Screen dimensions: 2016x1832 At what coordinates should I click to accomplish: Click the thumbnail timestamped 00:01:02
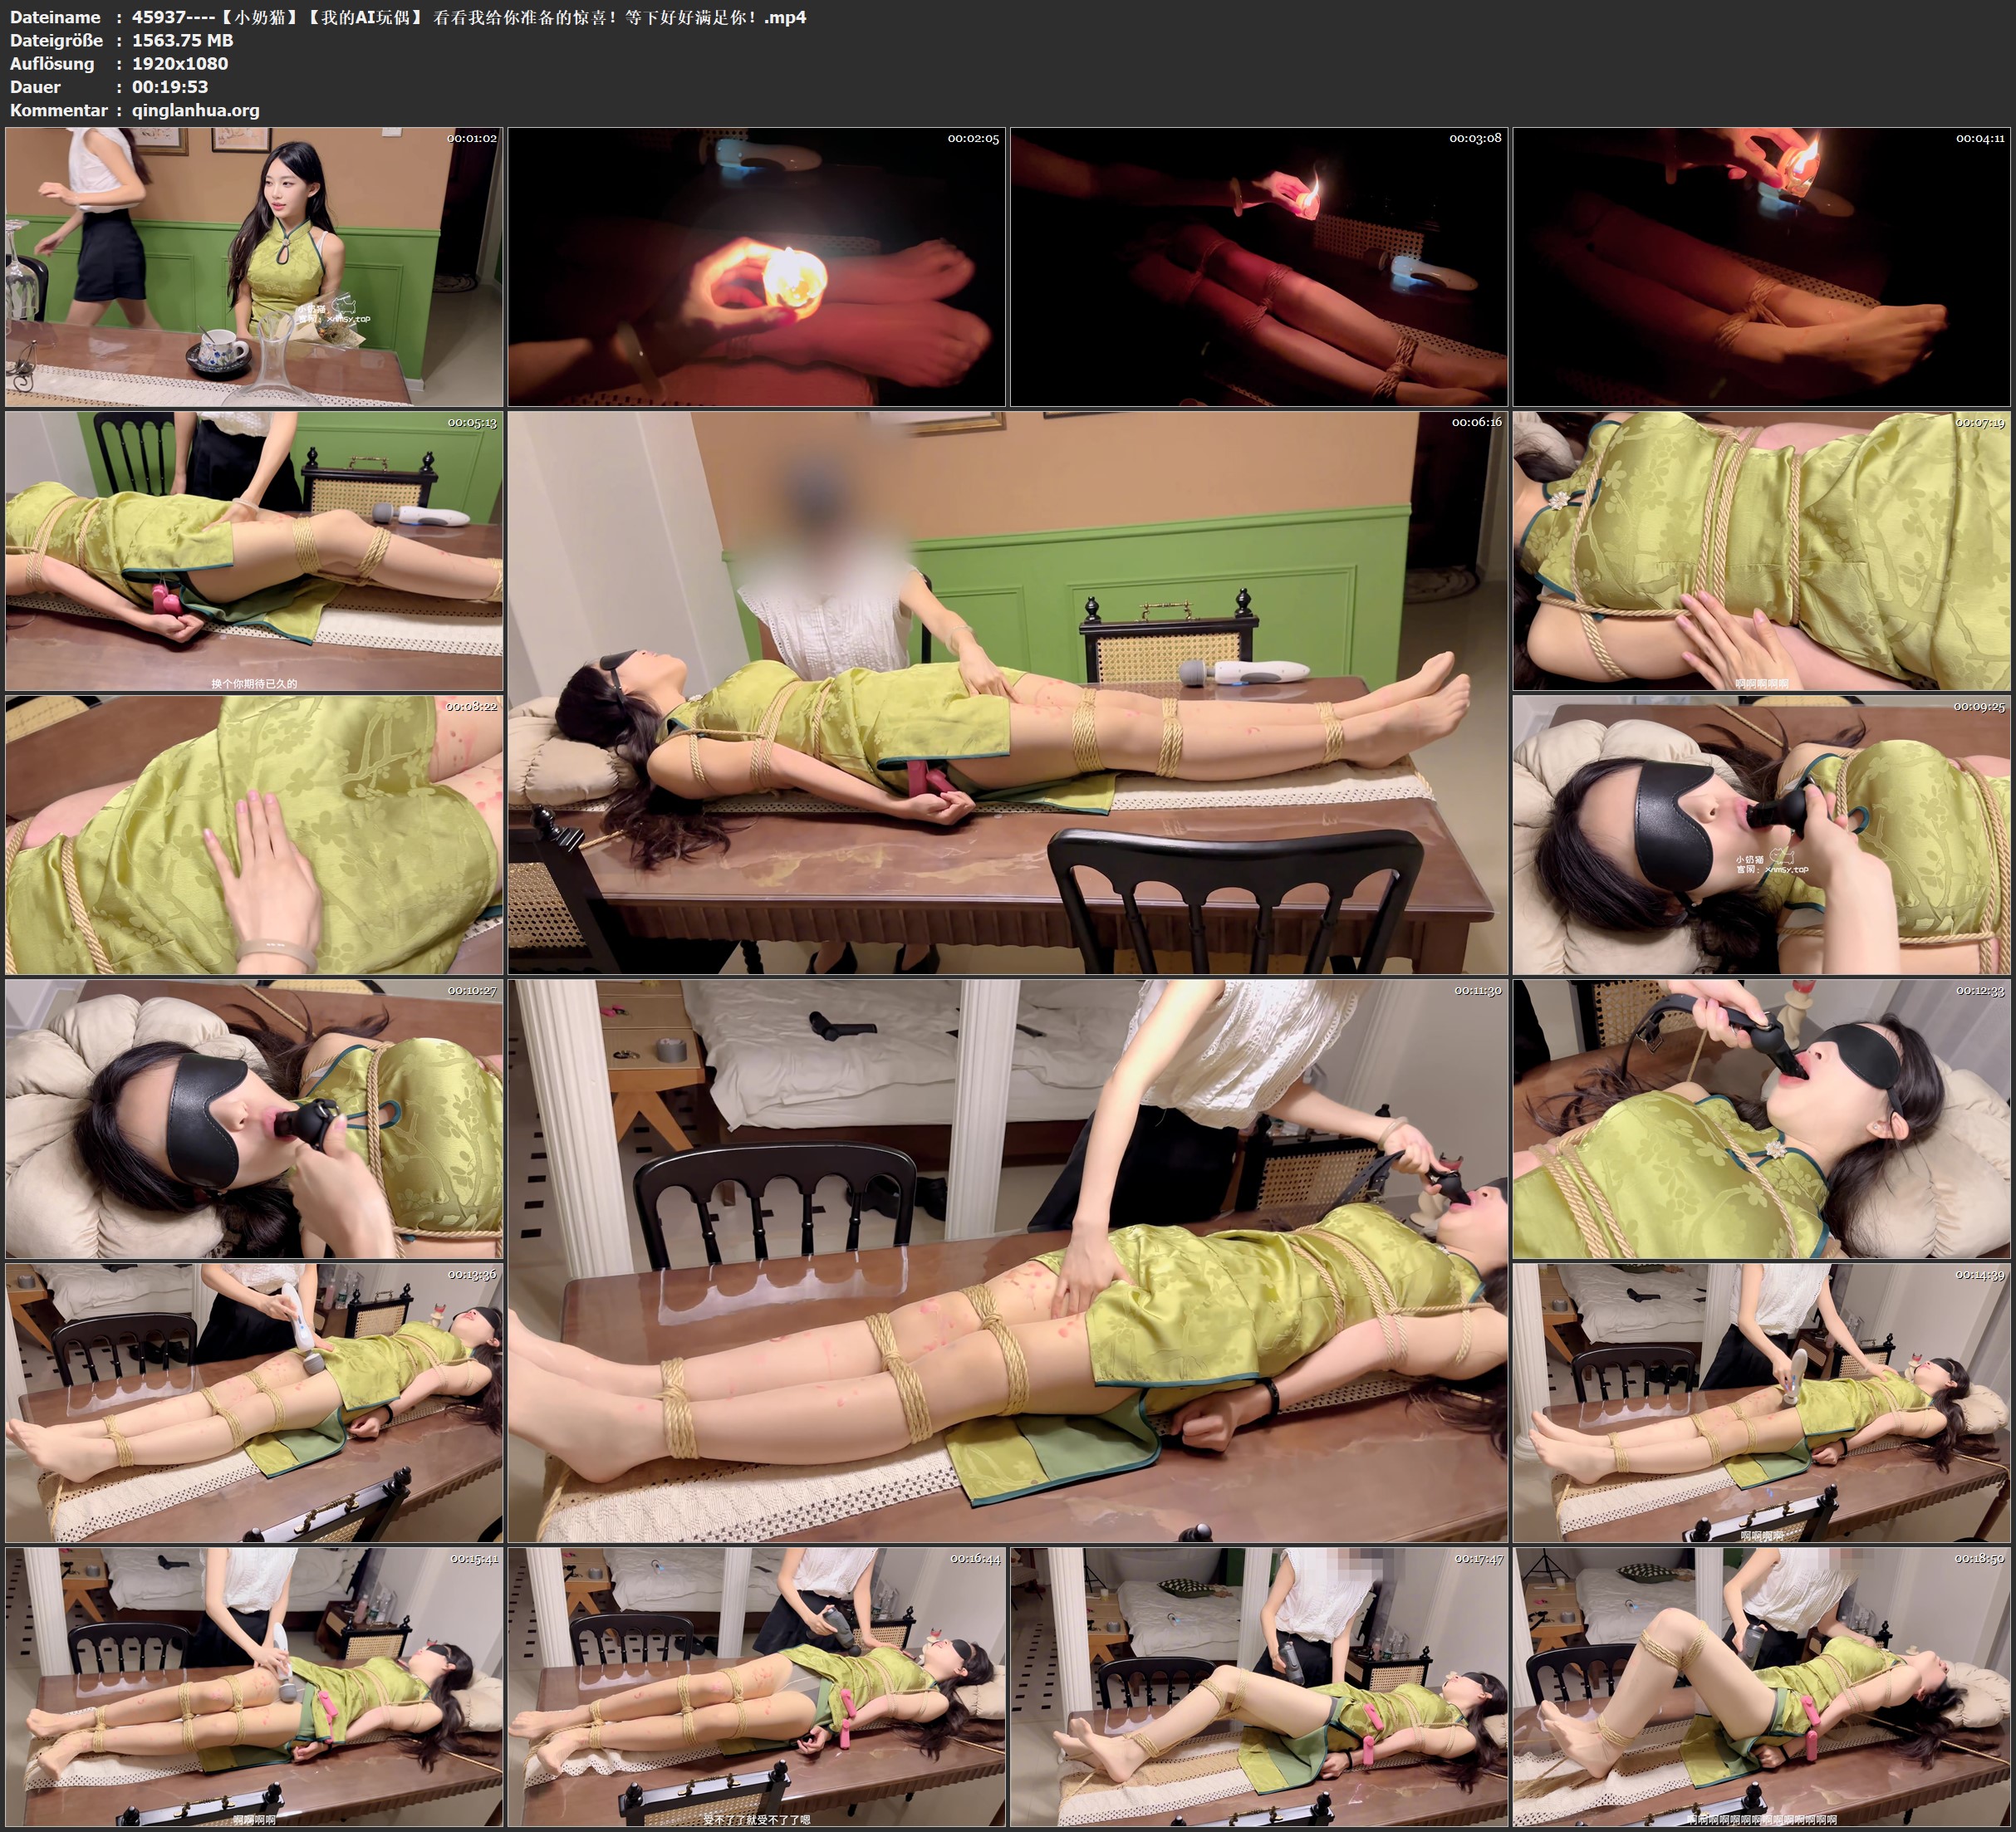[x=254, y=267]
